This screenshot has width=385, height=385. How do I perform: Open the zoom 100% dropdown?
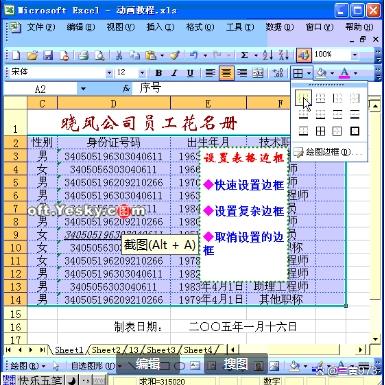point(355,55)
